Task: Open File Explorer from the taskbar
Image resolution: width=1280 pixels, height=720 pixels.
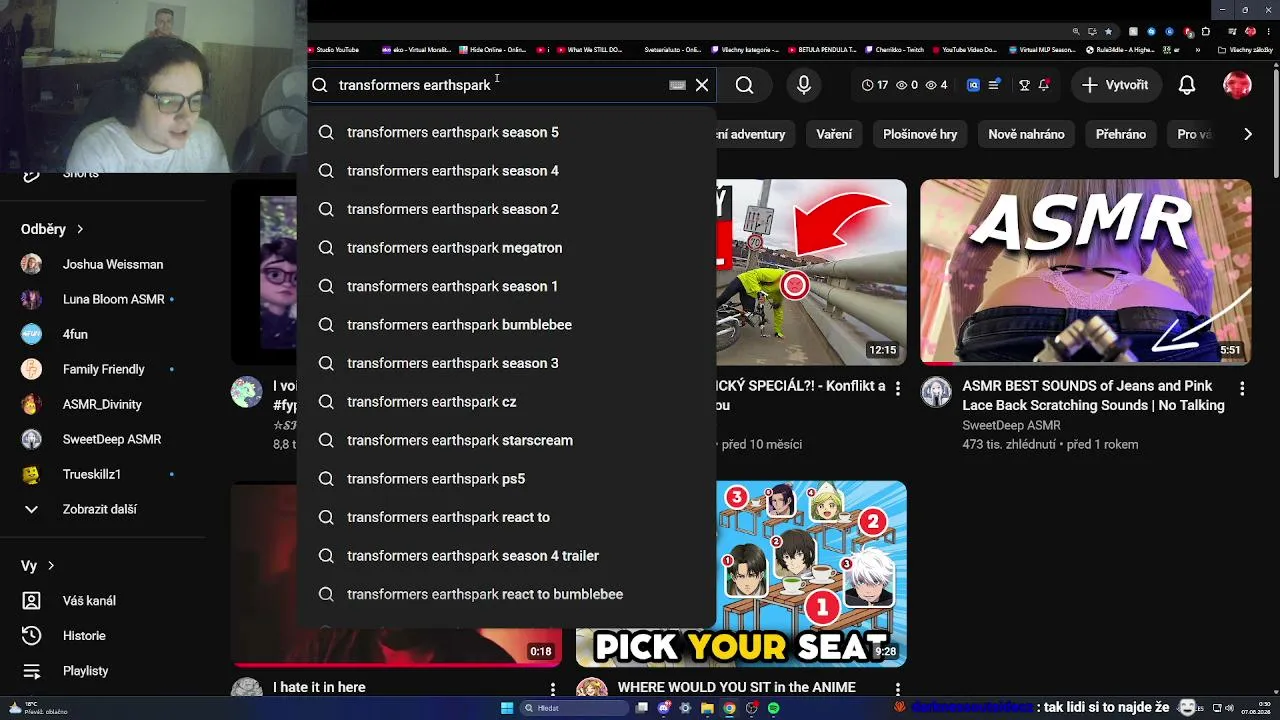Action: click(707, 708)
